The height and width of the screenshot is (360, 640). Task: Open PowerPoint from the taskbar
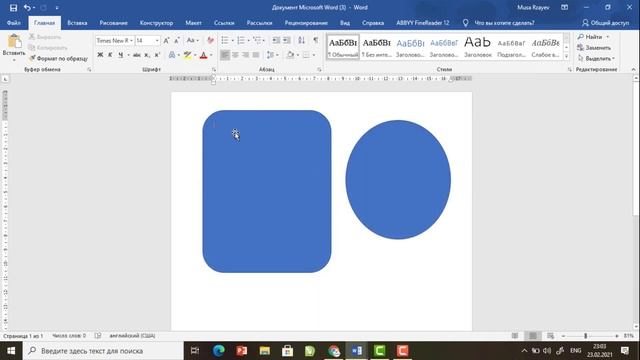point(242,351)
